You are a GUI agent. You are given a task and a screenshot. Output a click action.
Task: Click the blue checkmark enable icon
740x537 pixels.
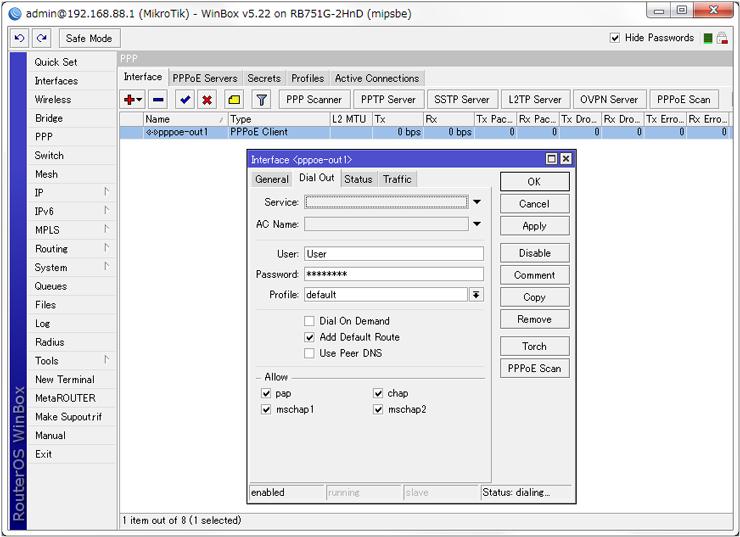pos(185,100)
